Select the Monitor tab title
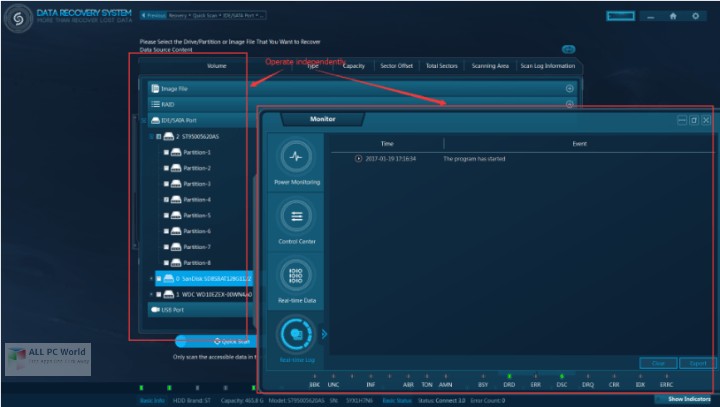This screenshot has width=720, height=407. (322, 119)
